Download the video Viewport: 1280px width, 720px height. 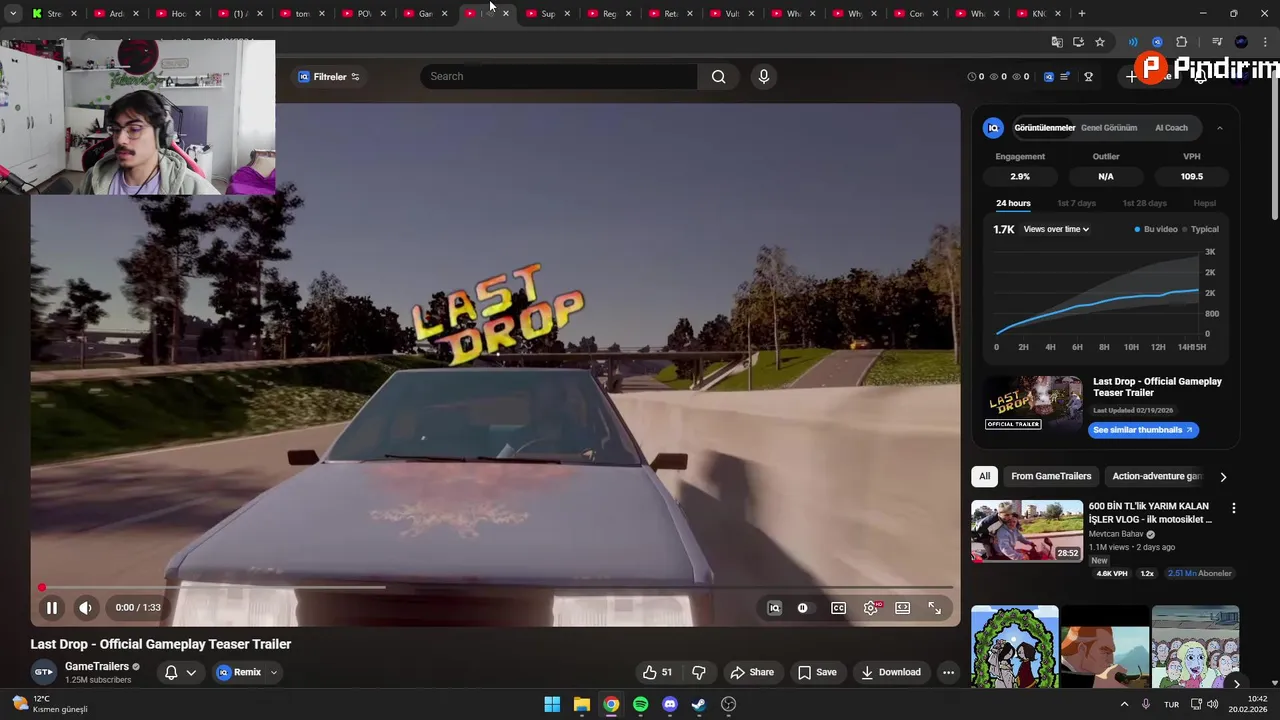click(x=891, y=672)
